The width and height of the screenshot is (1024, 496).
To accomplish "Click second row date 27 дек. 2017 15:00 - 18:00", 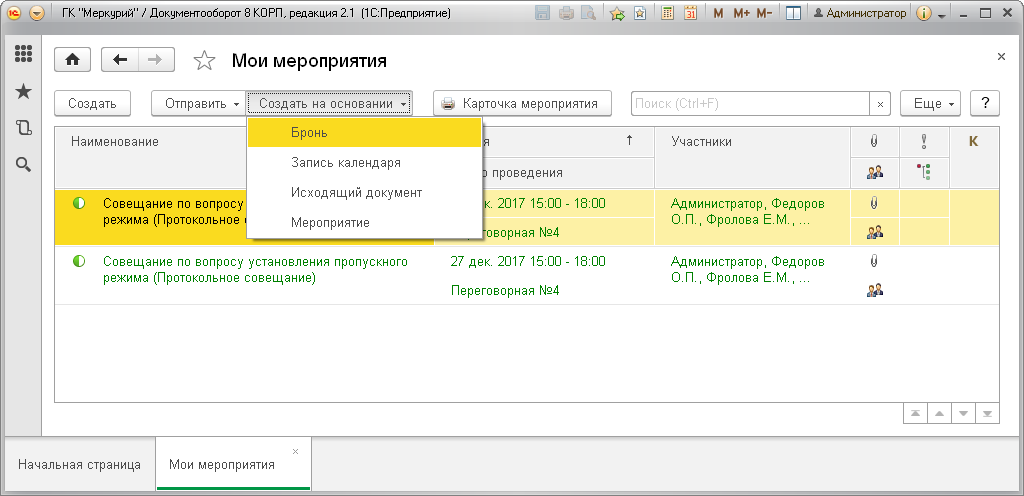I will (528, 262).
